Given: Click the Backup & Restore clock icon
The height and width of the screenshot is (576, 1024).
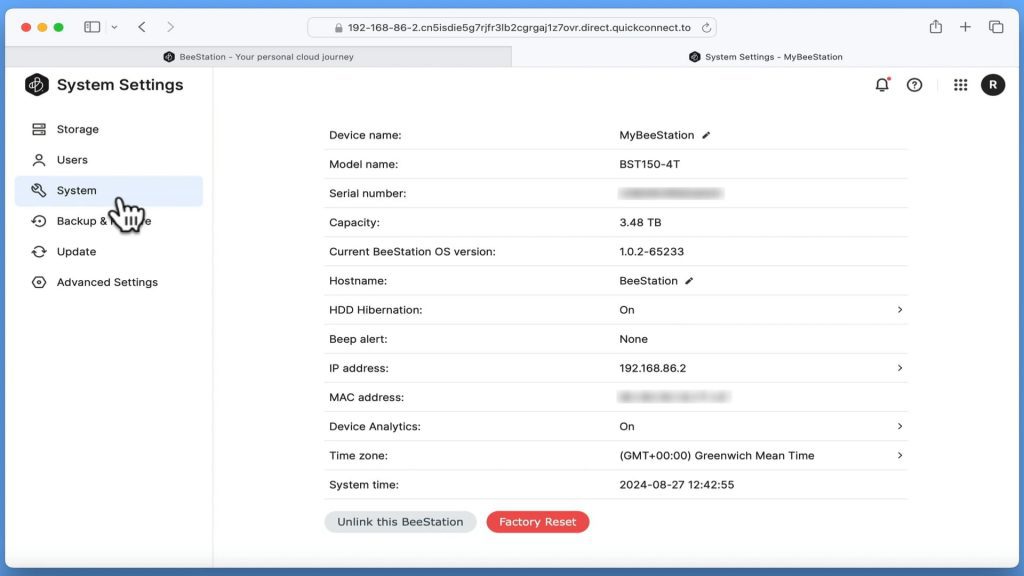Looking at the screenshot, I should [39, 221].
